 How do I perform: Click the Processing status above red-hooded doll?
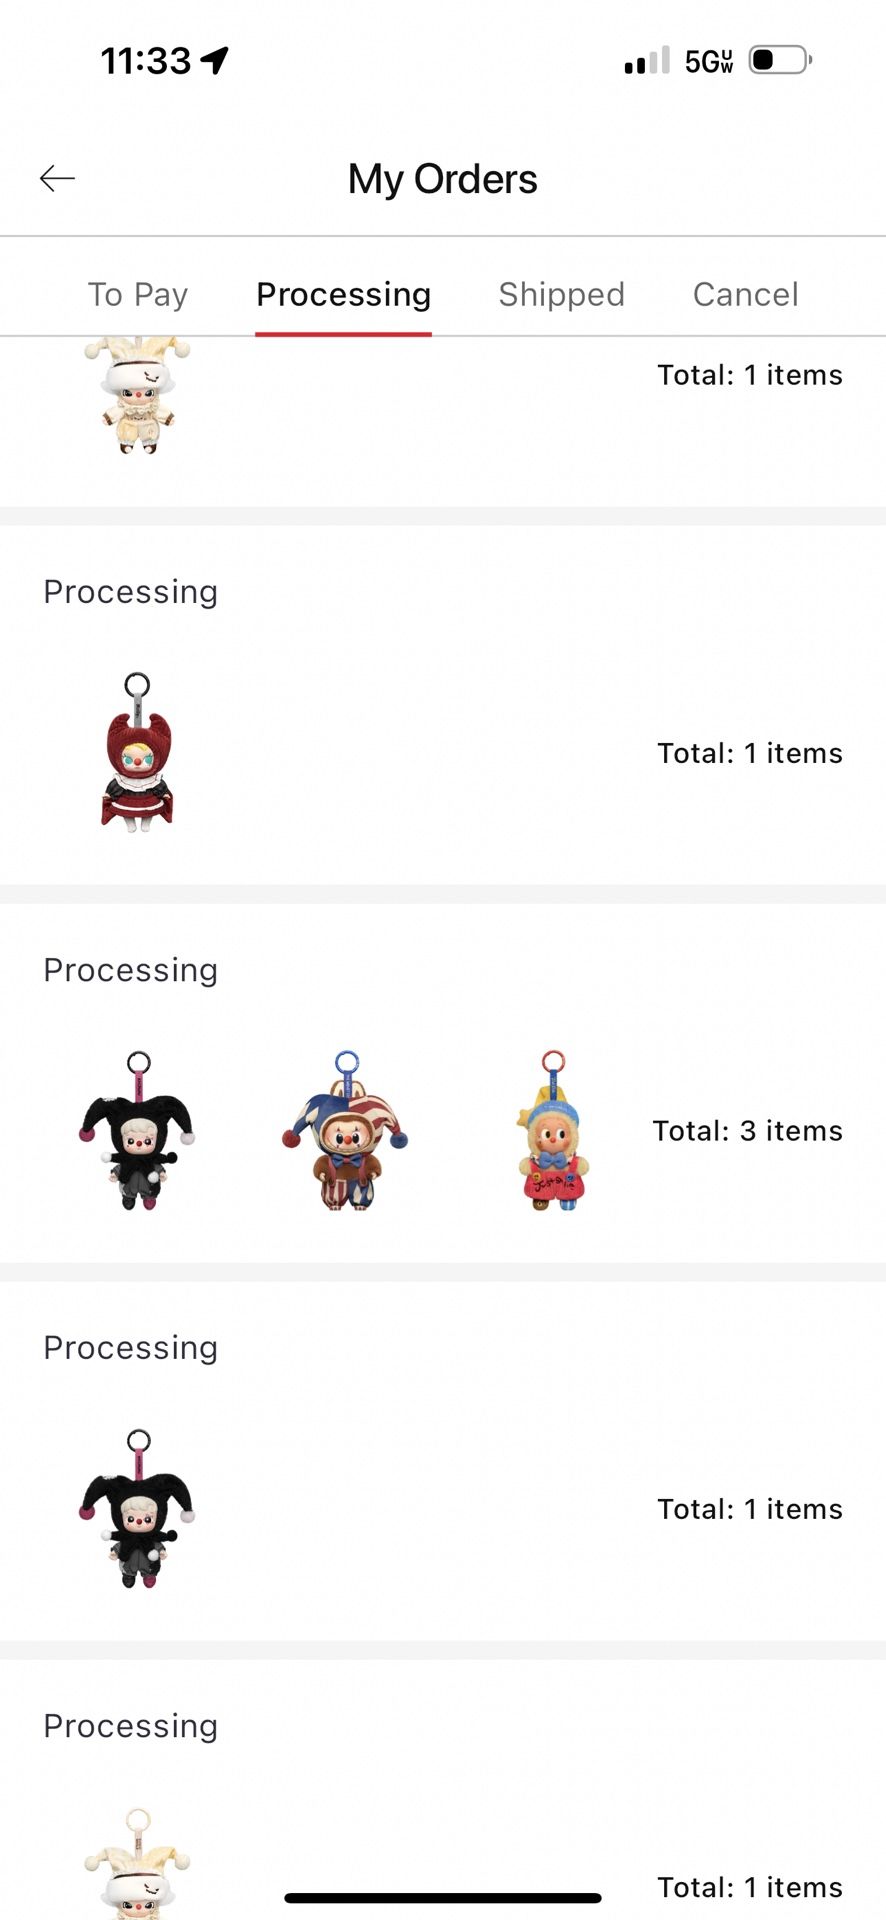coord(130,592)
